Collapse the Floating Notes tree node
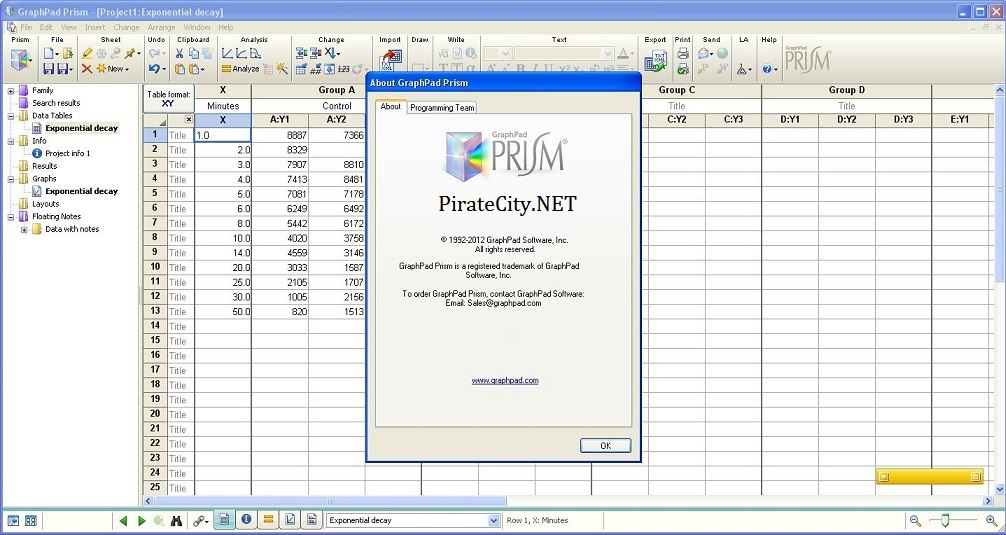1006x535 pixels. point(11,216)
